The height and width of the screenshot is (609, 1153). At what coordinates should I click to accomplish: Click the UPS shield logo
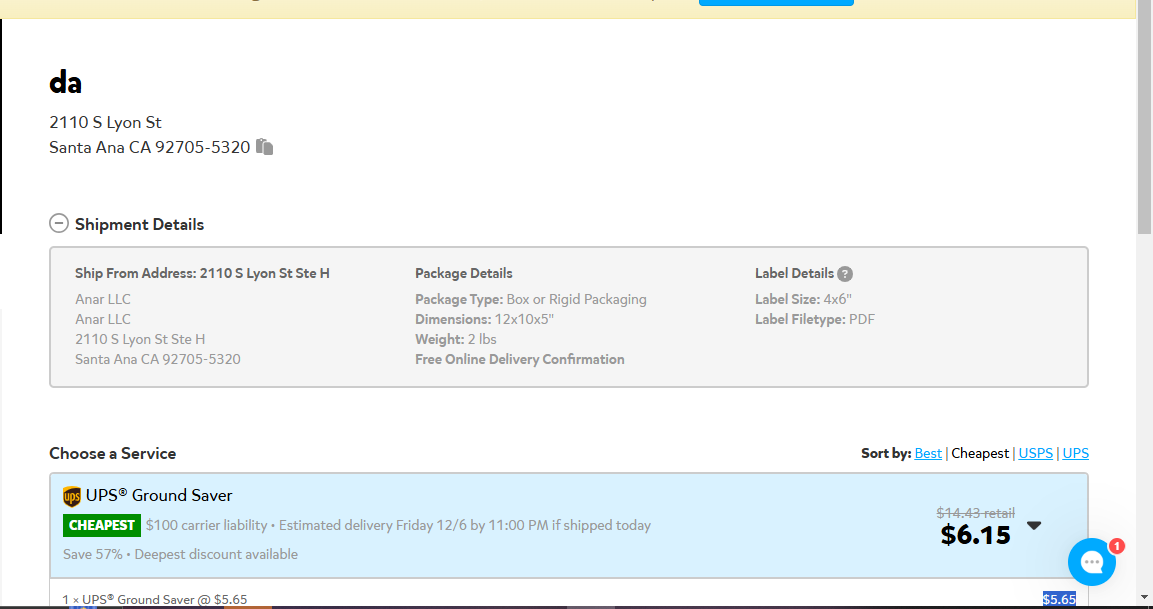(x=72, y=496)
